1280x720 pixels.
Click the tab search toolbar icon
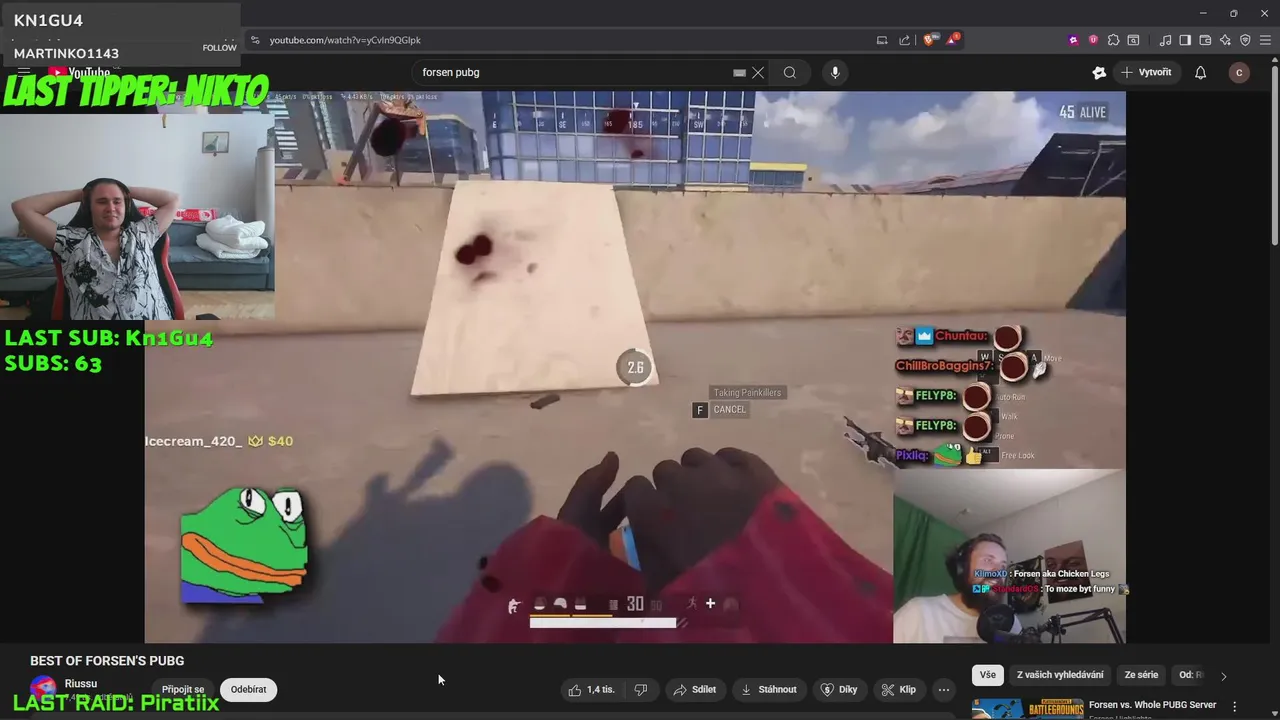pos(1133,40)
